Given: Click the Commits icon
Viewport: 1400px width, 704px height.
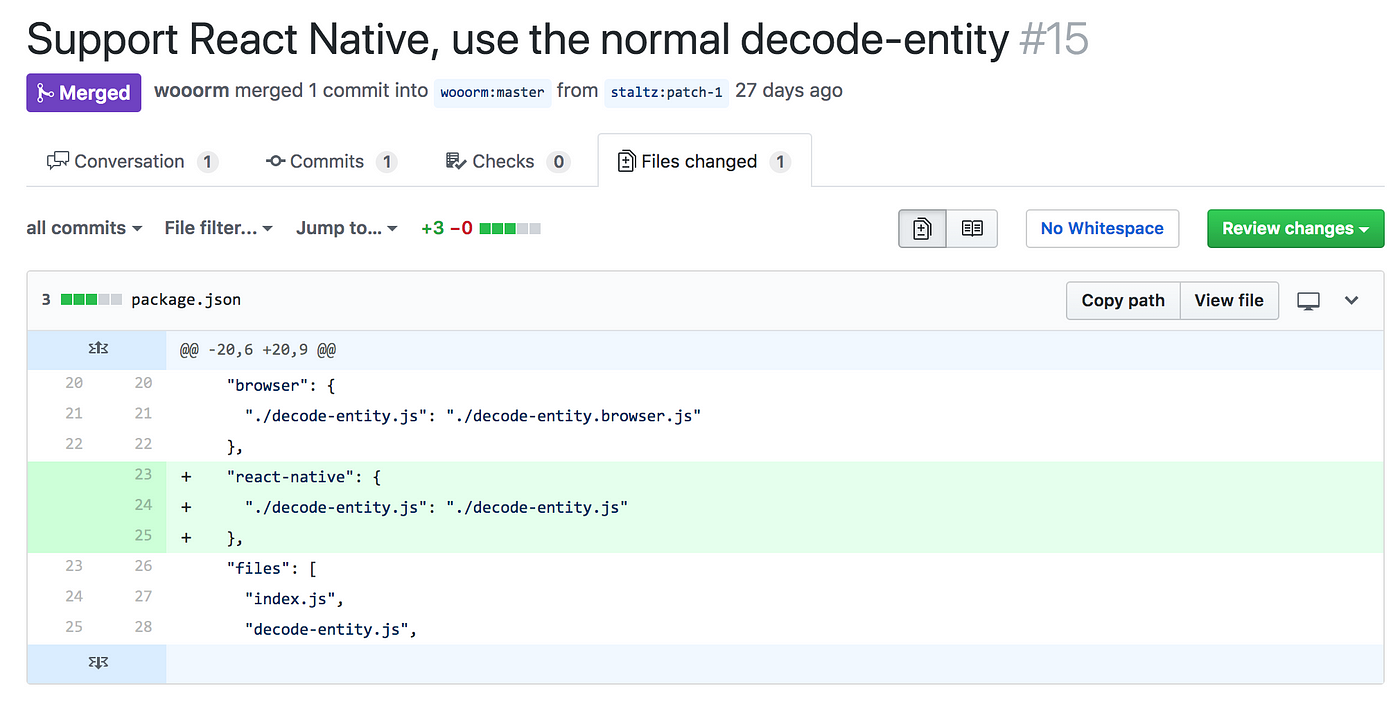Looking at the screenshot, I should (x=275, y=161).
